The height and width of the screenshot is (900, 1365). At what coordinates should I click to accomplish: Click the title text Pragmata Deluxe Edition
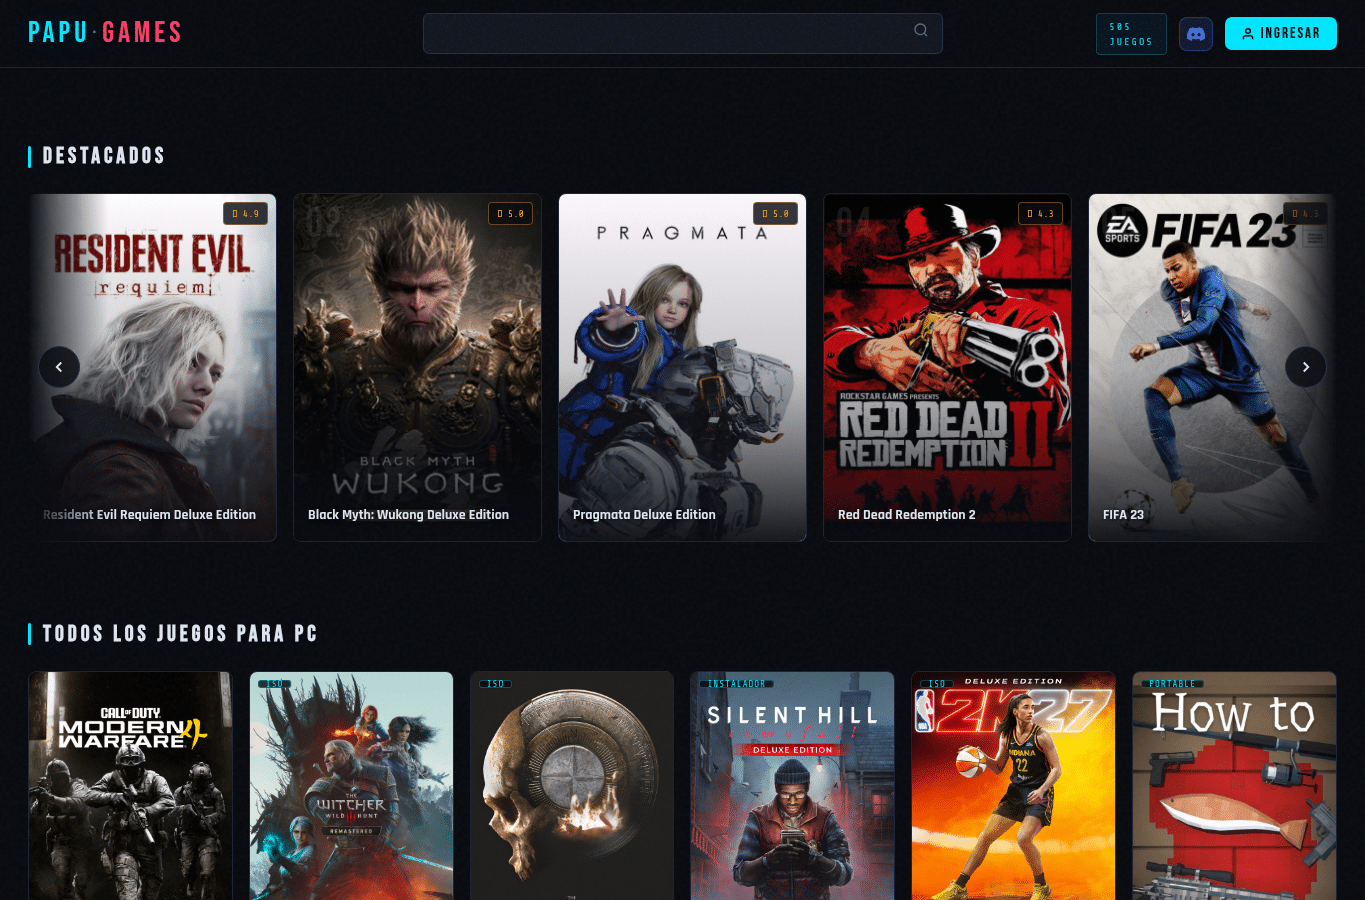(644, 515)
